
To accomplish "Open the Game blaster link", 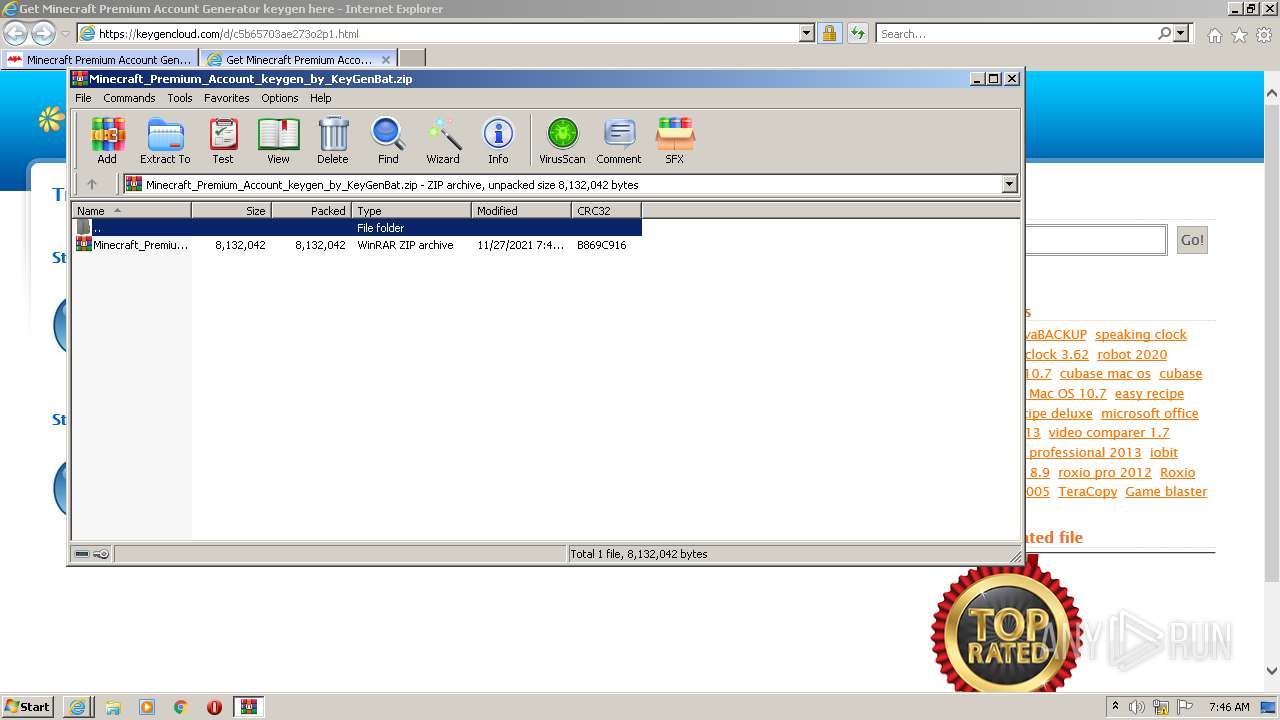I will pyautogui.click(x=1166, y=491).
